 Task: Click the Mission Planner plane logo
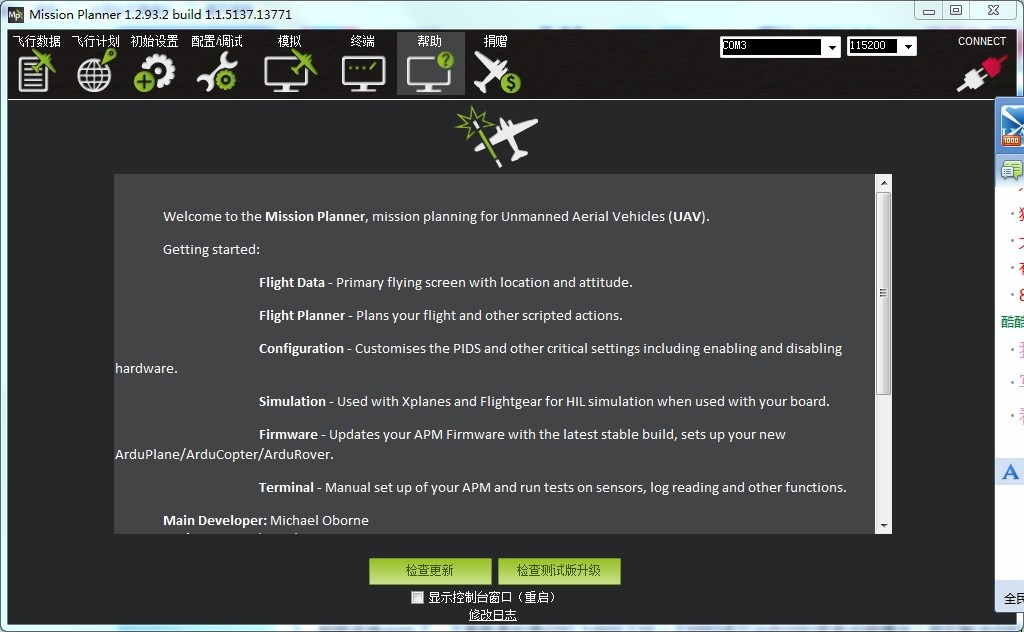click(x=497, y=136)
